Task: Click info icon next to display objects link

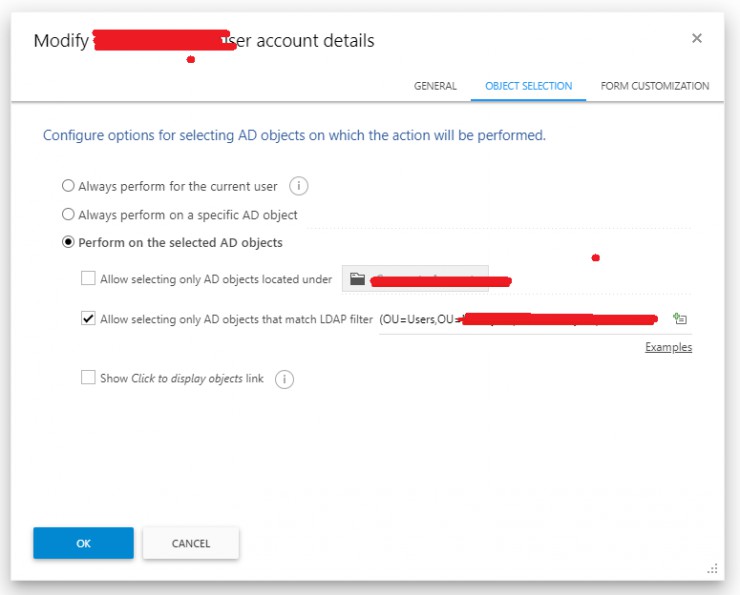Action: click(x=284, y=379)
